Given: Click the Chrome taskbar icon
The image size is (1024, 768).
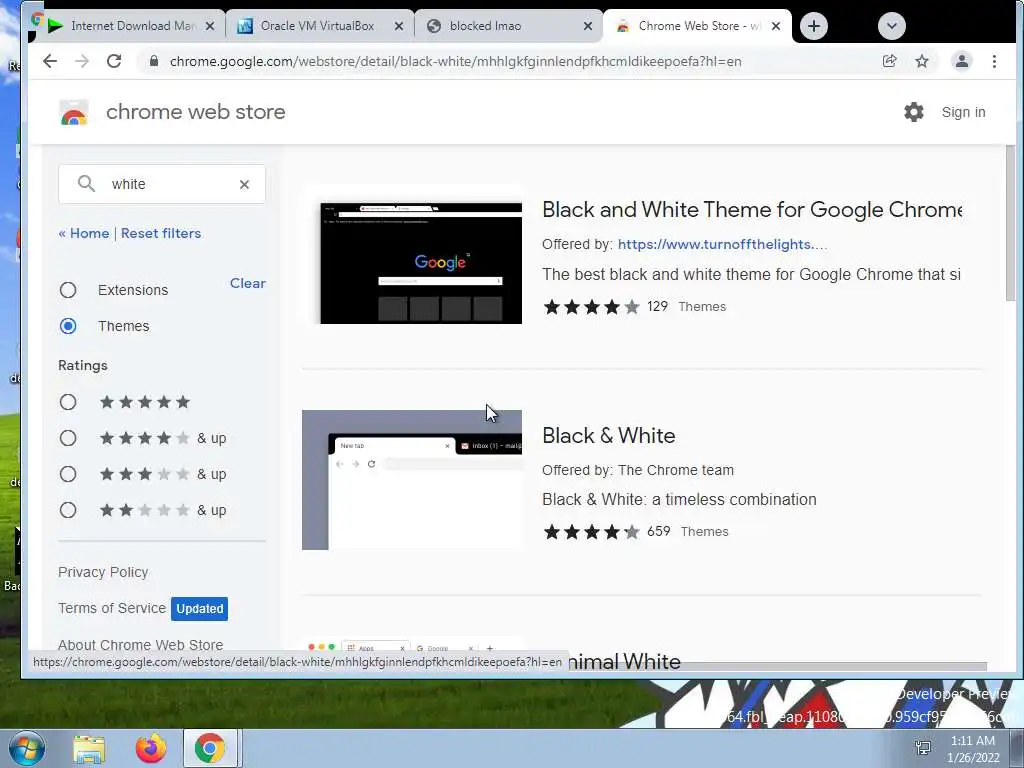Looking at the screenshot, I should click(210, 749).
